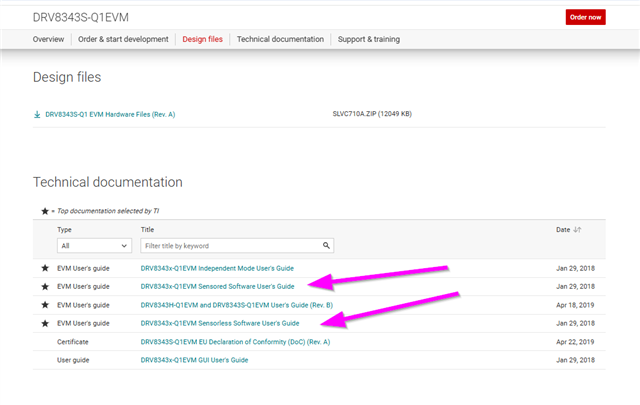The width and height of the screenshot is (640, 405).
Task: Open DRV8343x-Q1EVM Sensored Software User's Guide
Action: tap(218, 287)
